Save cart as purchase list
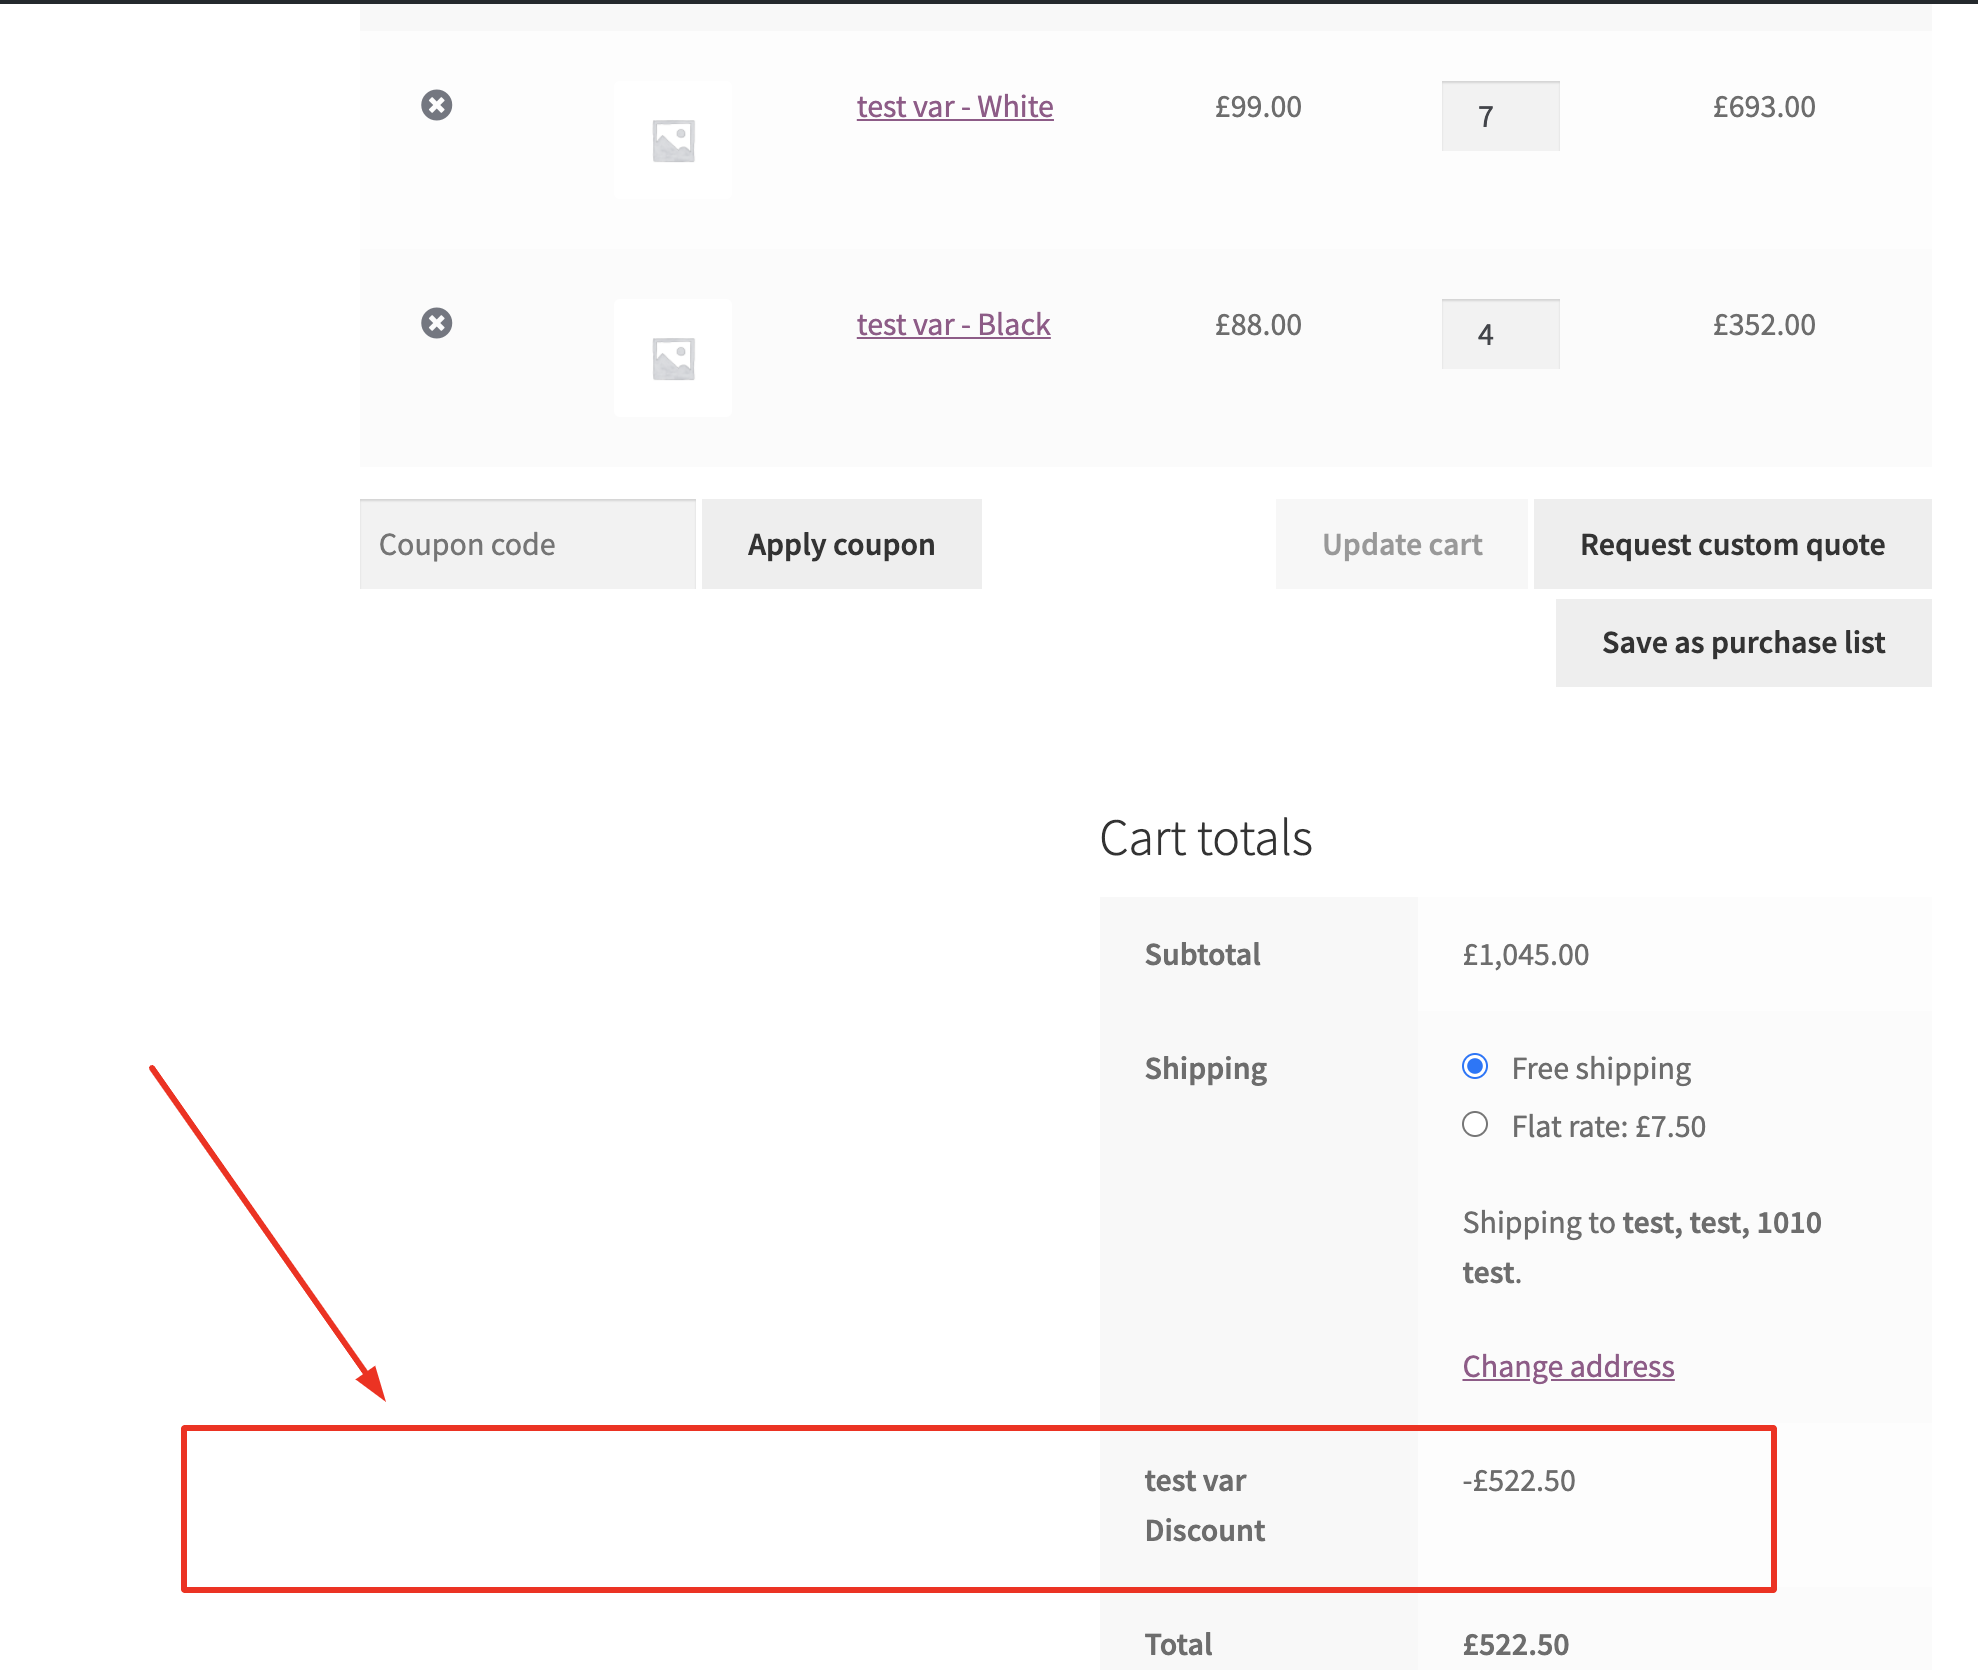1978x1670 pixels. coord(1743,642)
